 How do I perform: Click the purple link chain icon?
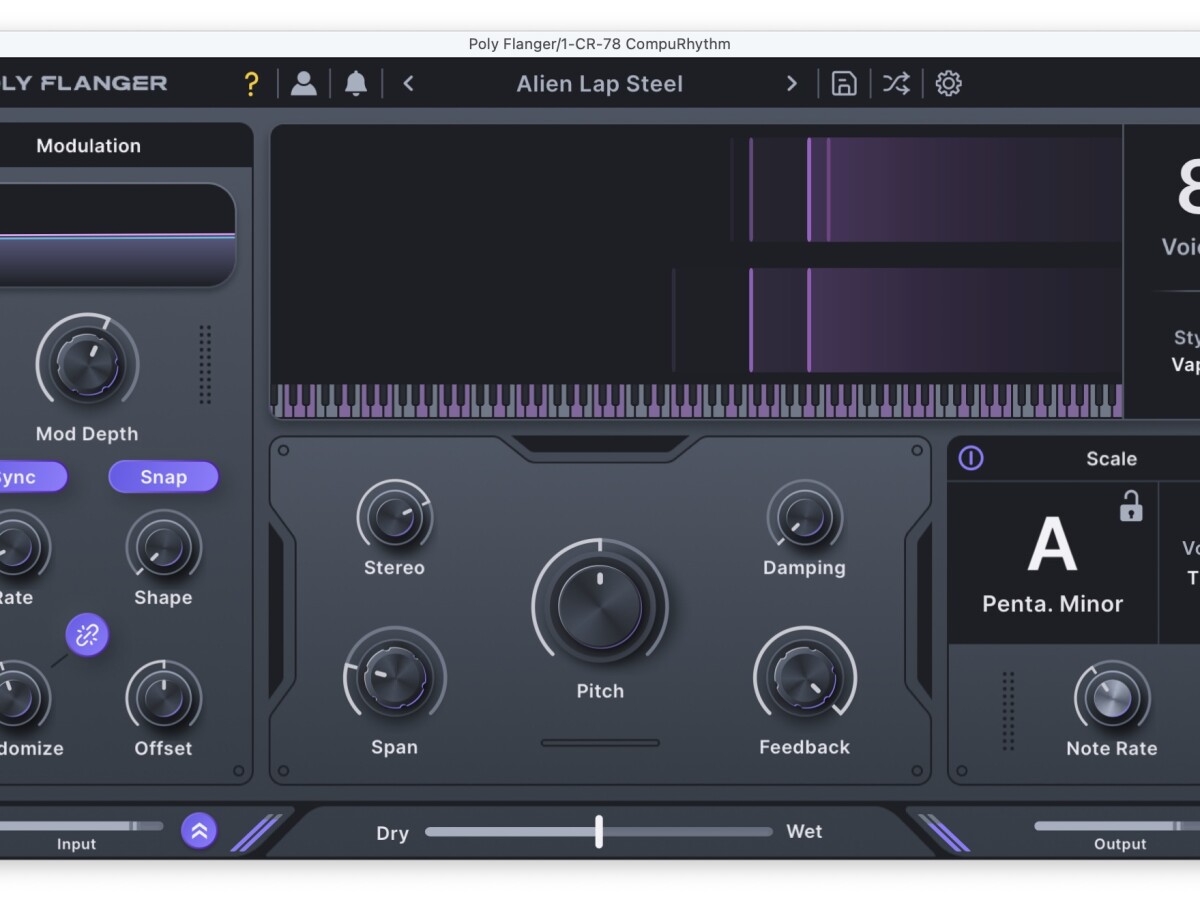point(87,634)
